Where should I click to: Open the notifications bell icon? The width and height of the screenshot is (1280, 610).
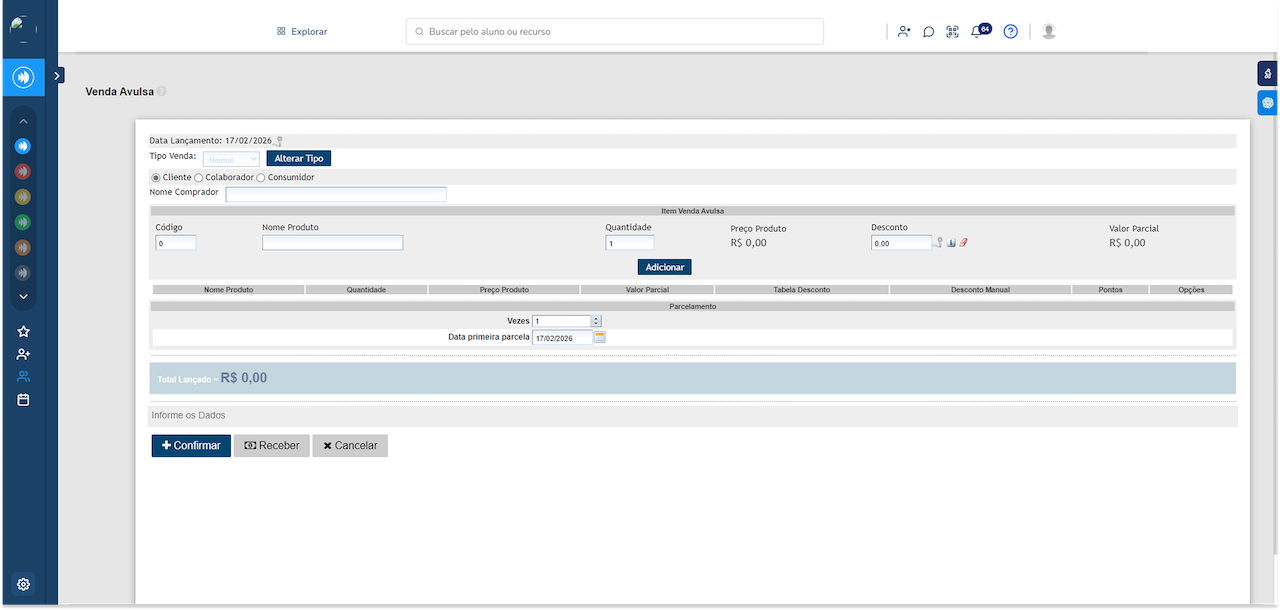(x=977, y=32)
